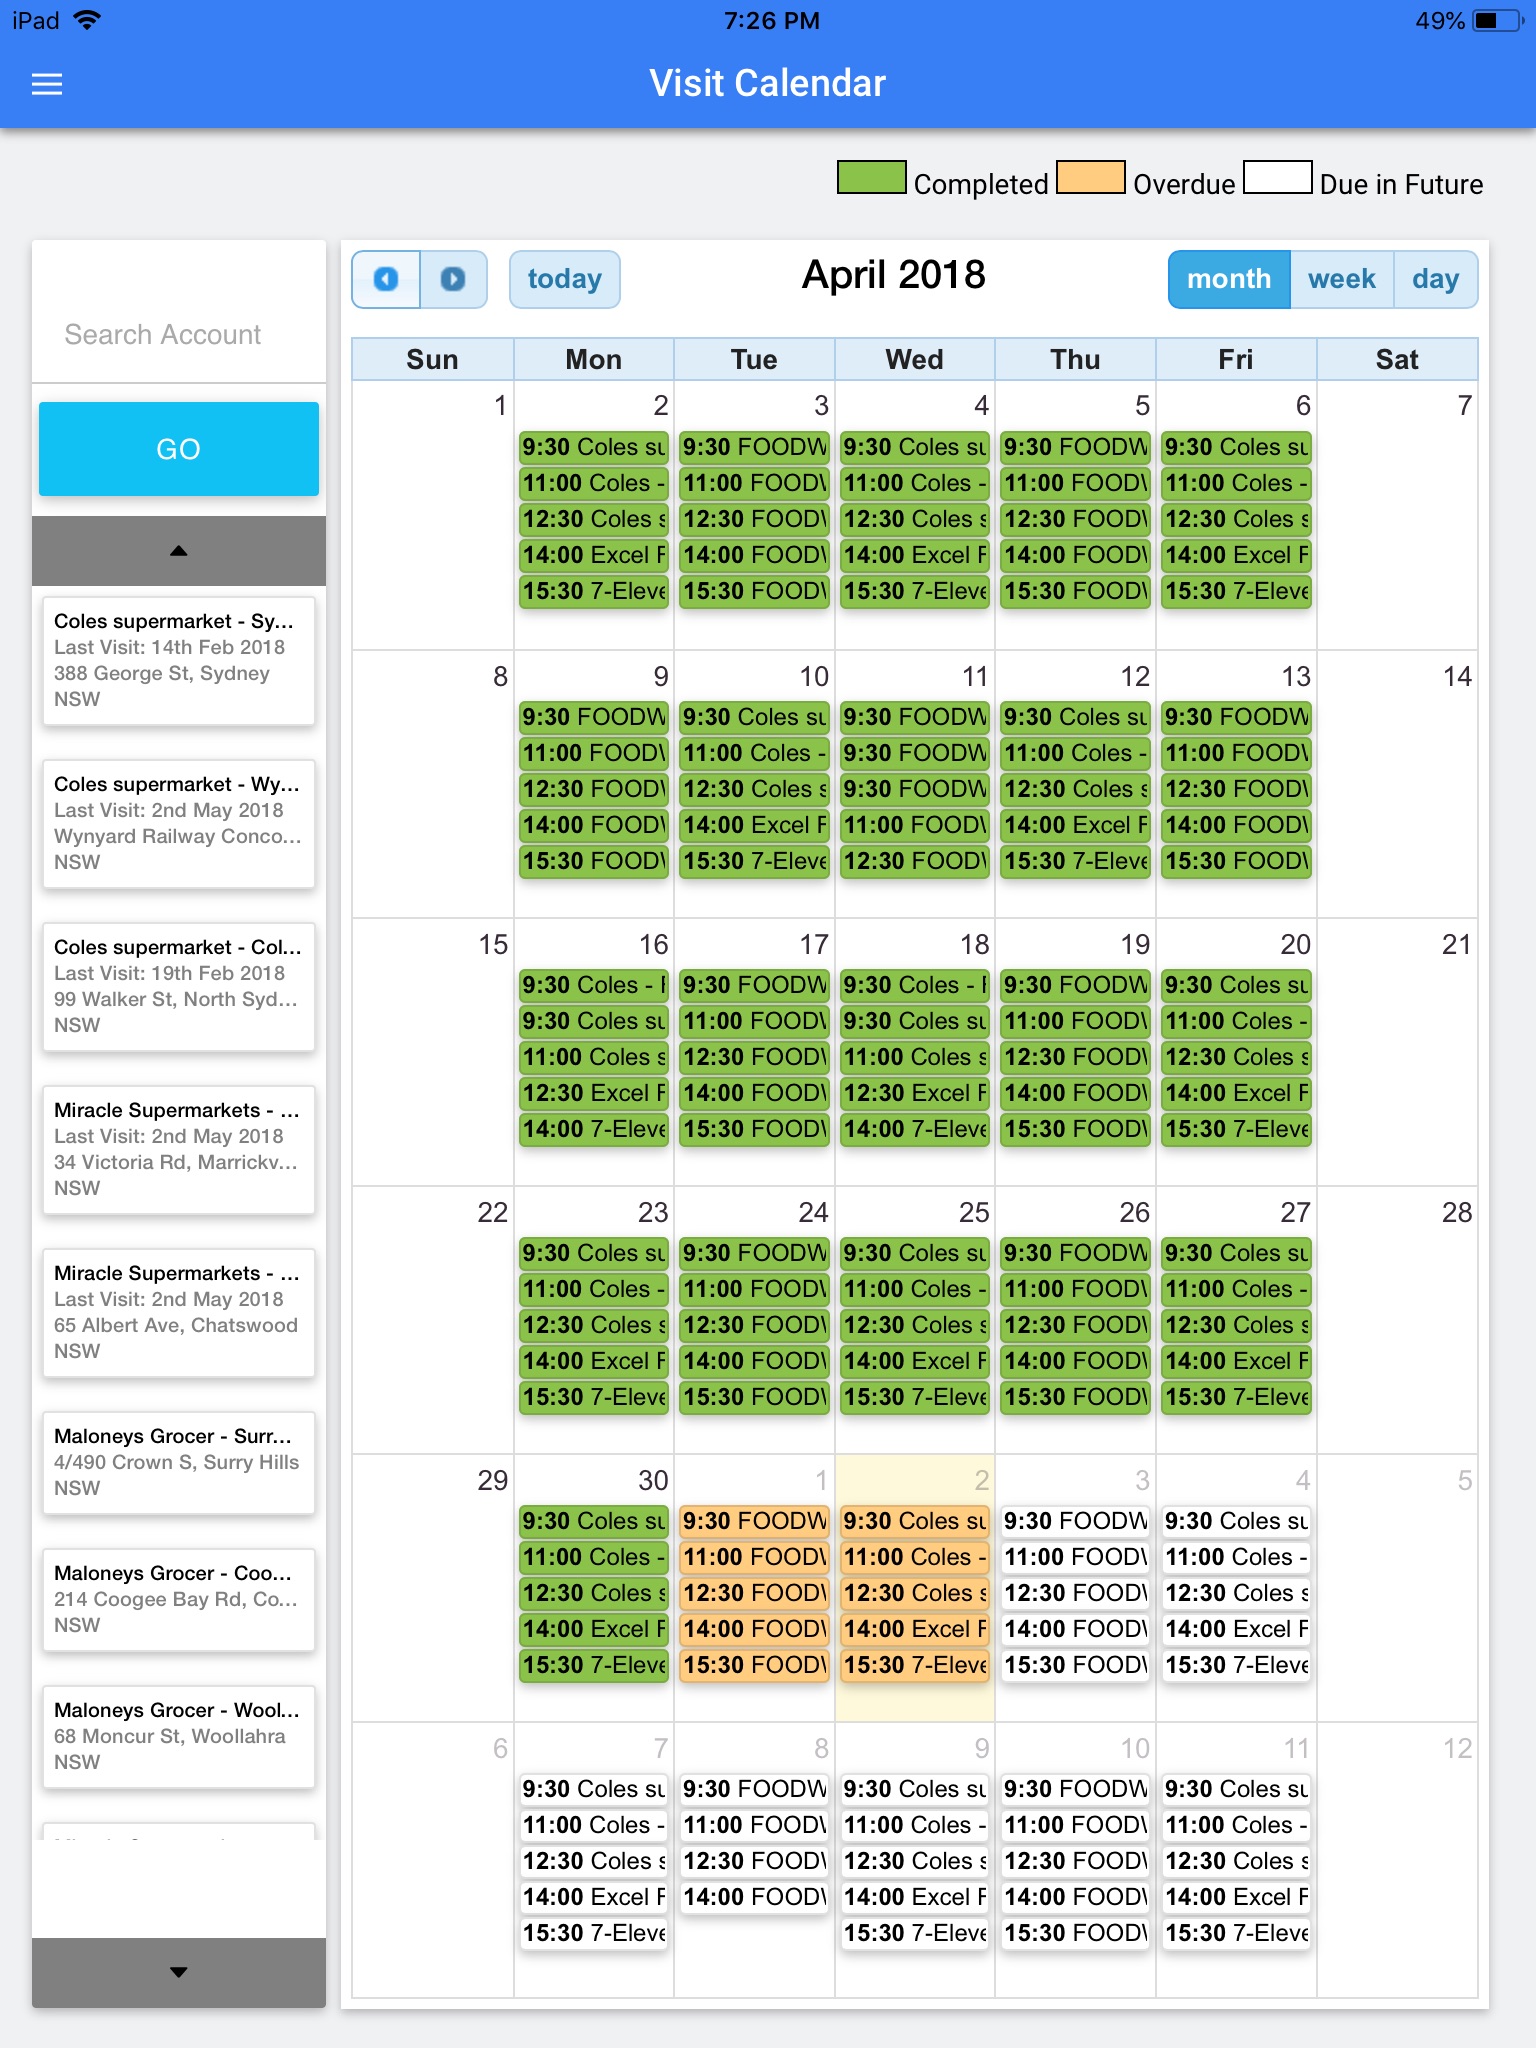Open April 9 12:30 FOODW visit

(x=594, y=789)
